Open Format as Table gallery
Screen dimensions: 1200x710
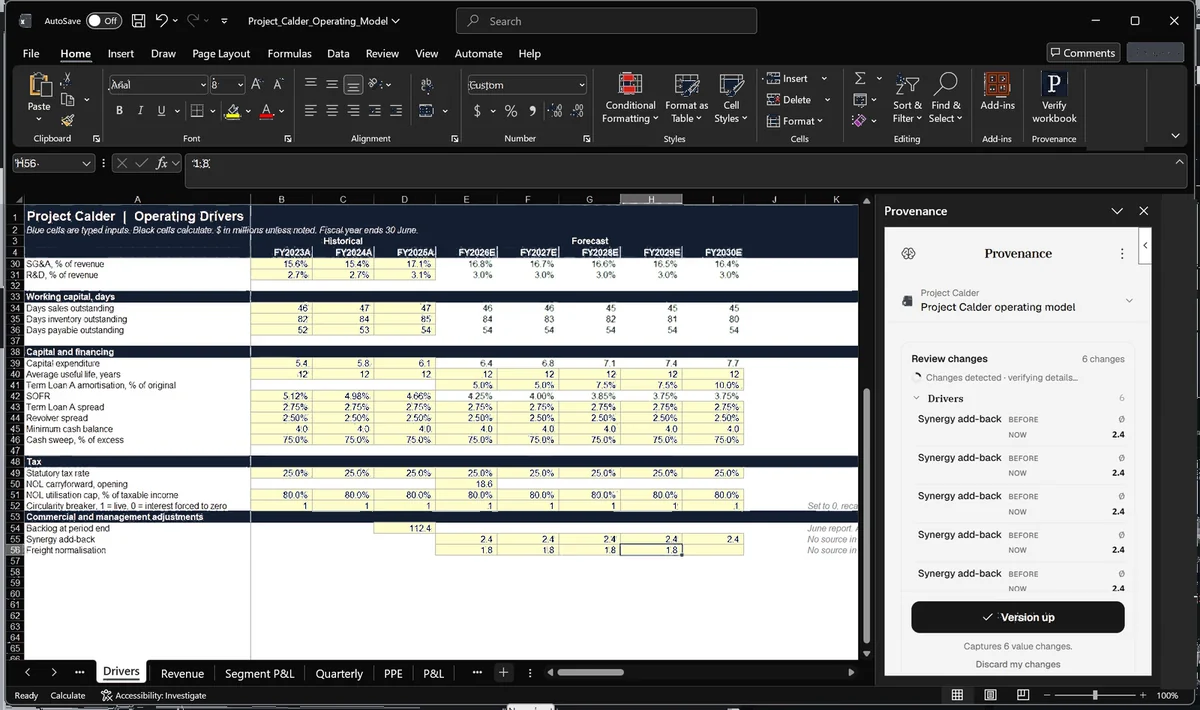click(686, 98)
